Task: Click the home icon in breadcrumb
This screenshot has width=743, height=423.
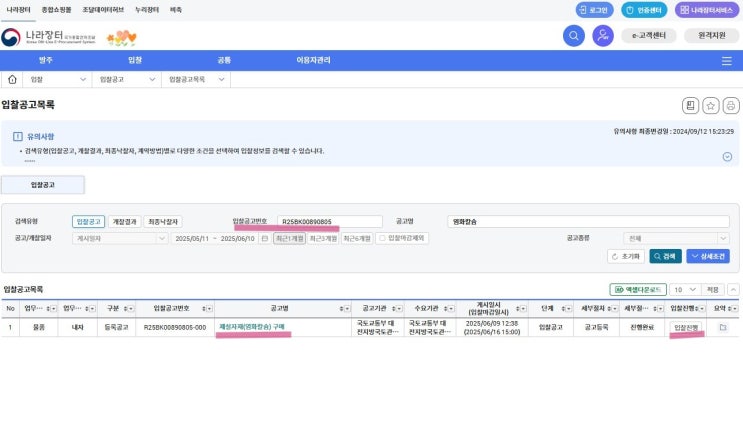Action: pyautogui.click(x=12, y=79)
